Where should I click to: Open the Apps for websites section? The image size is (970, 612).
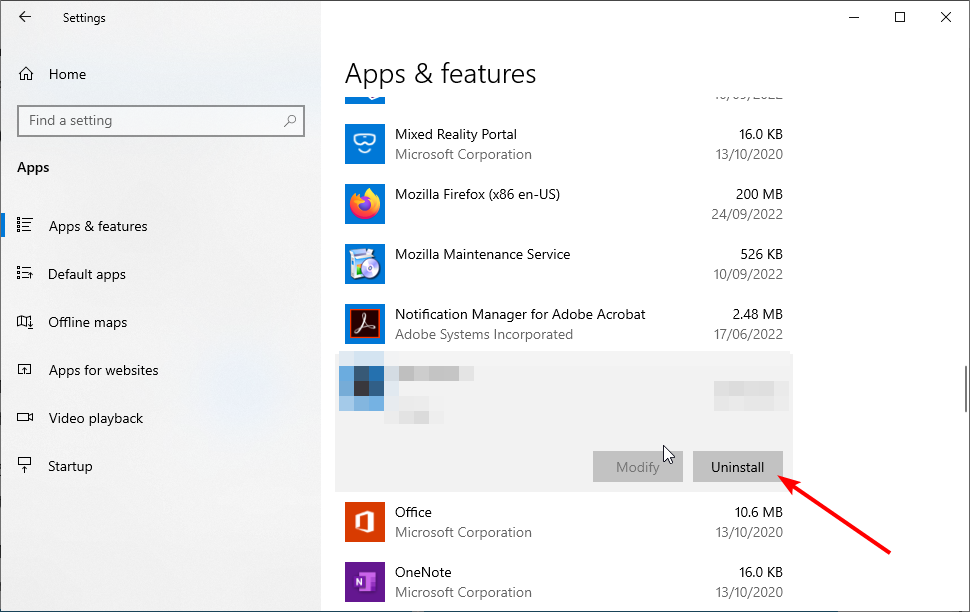click(103, 370)
